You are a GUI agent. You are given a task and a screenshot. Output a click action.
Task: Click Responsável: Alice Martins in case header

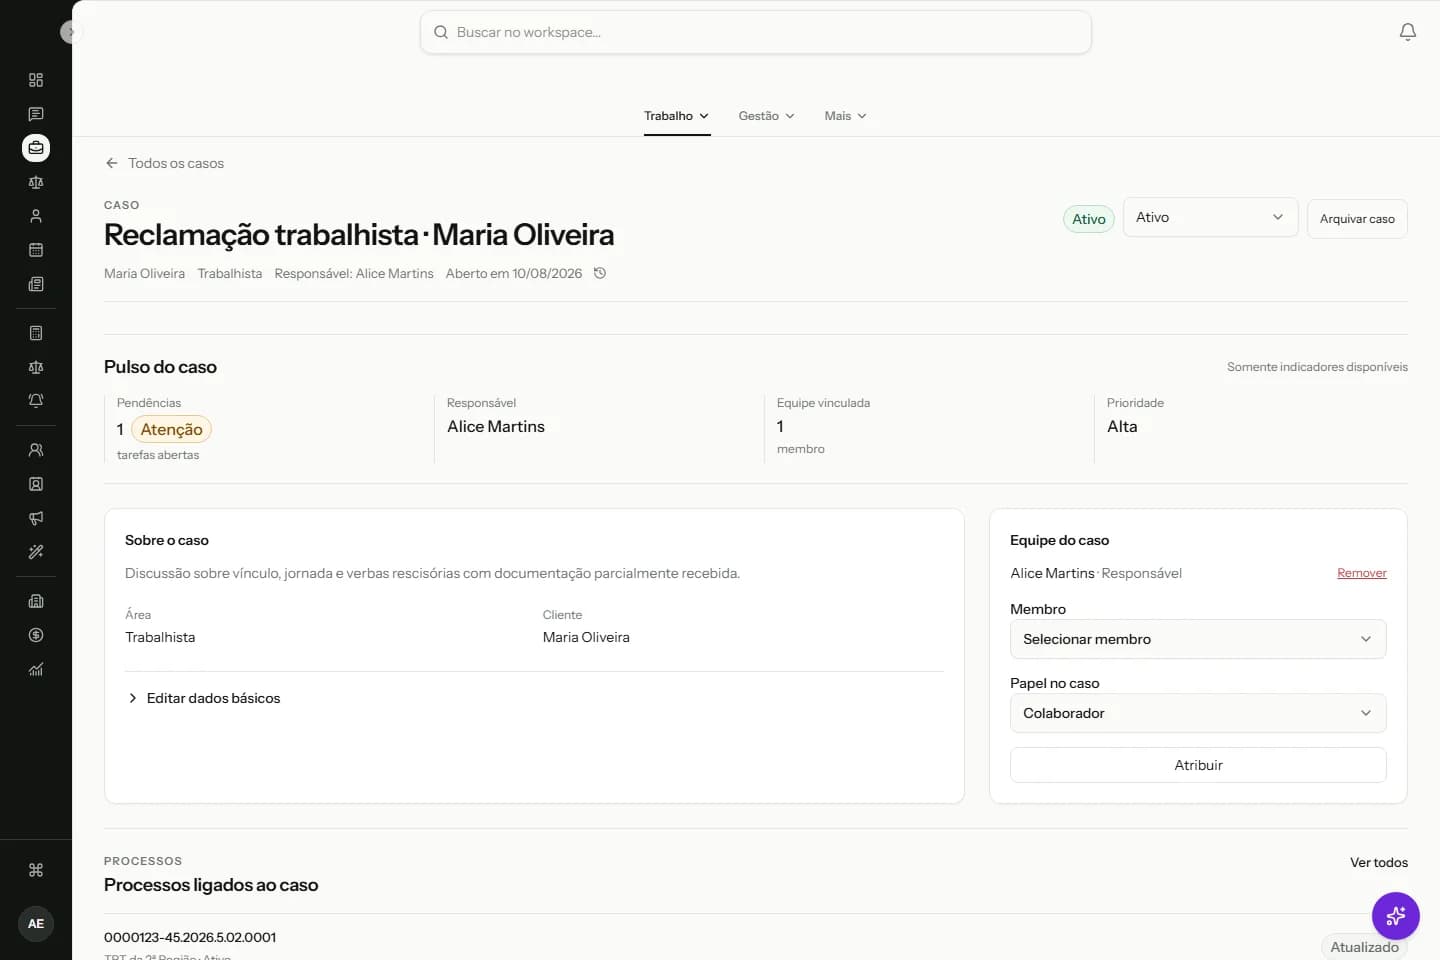point(354,273)
